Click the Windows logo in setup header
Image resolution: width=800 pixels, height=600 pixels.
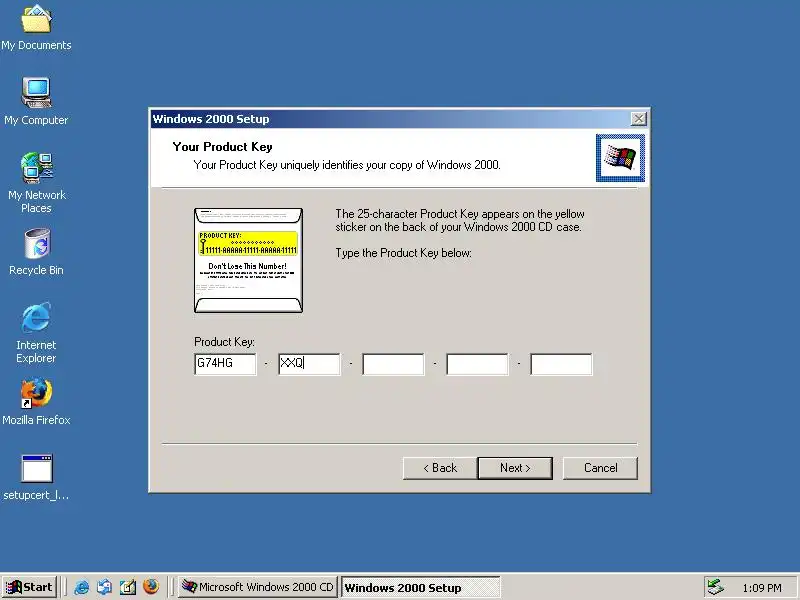tap(620, 158)
